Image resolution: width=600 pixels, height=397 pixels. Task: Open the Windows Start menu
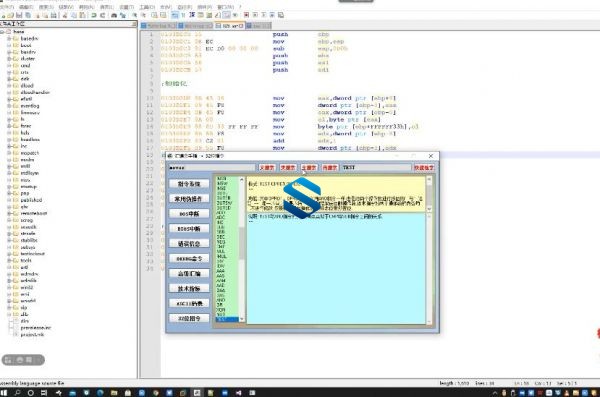4,393
